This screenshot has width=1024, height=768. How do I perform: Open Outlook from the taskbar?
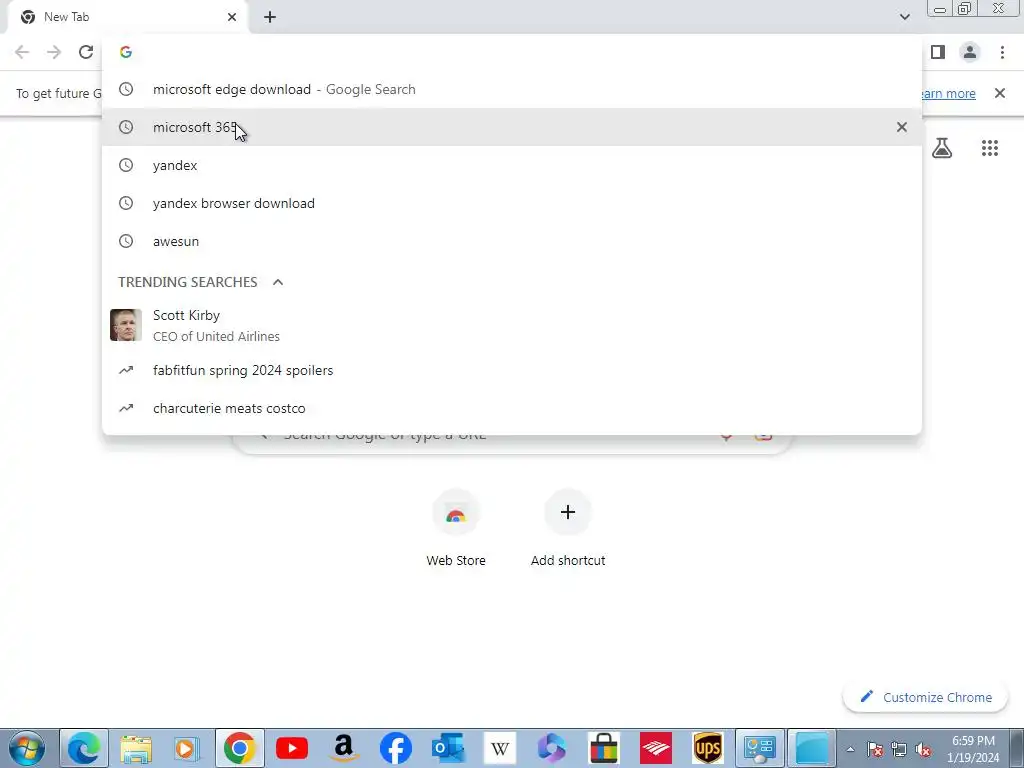(x=448, y=748)
